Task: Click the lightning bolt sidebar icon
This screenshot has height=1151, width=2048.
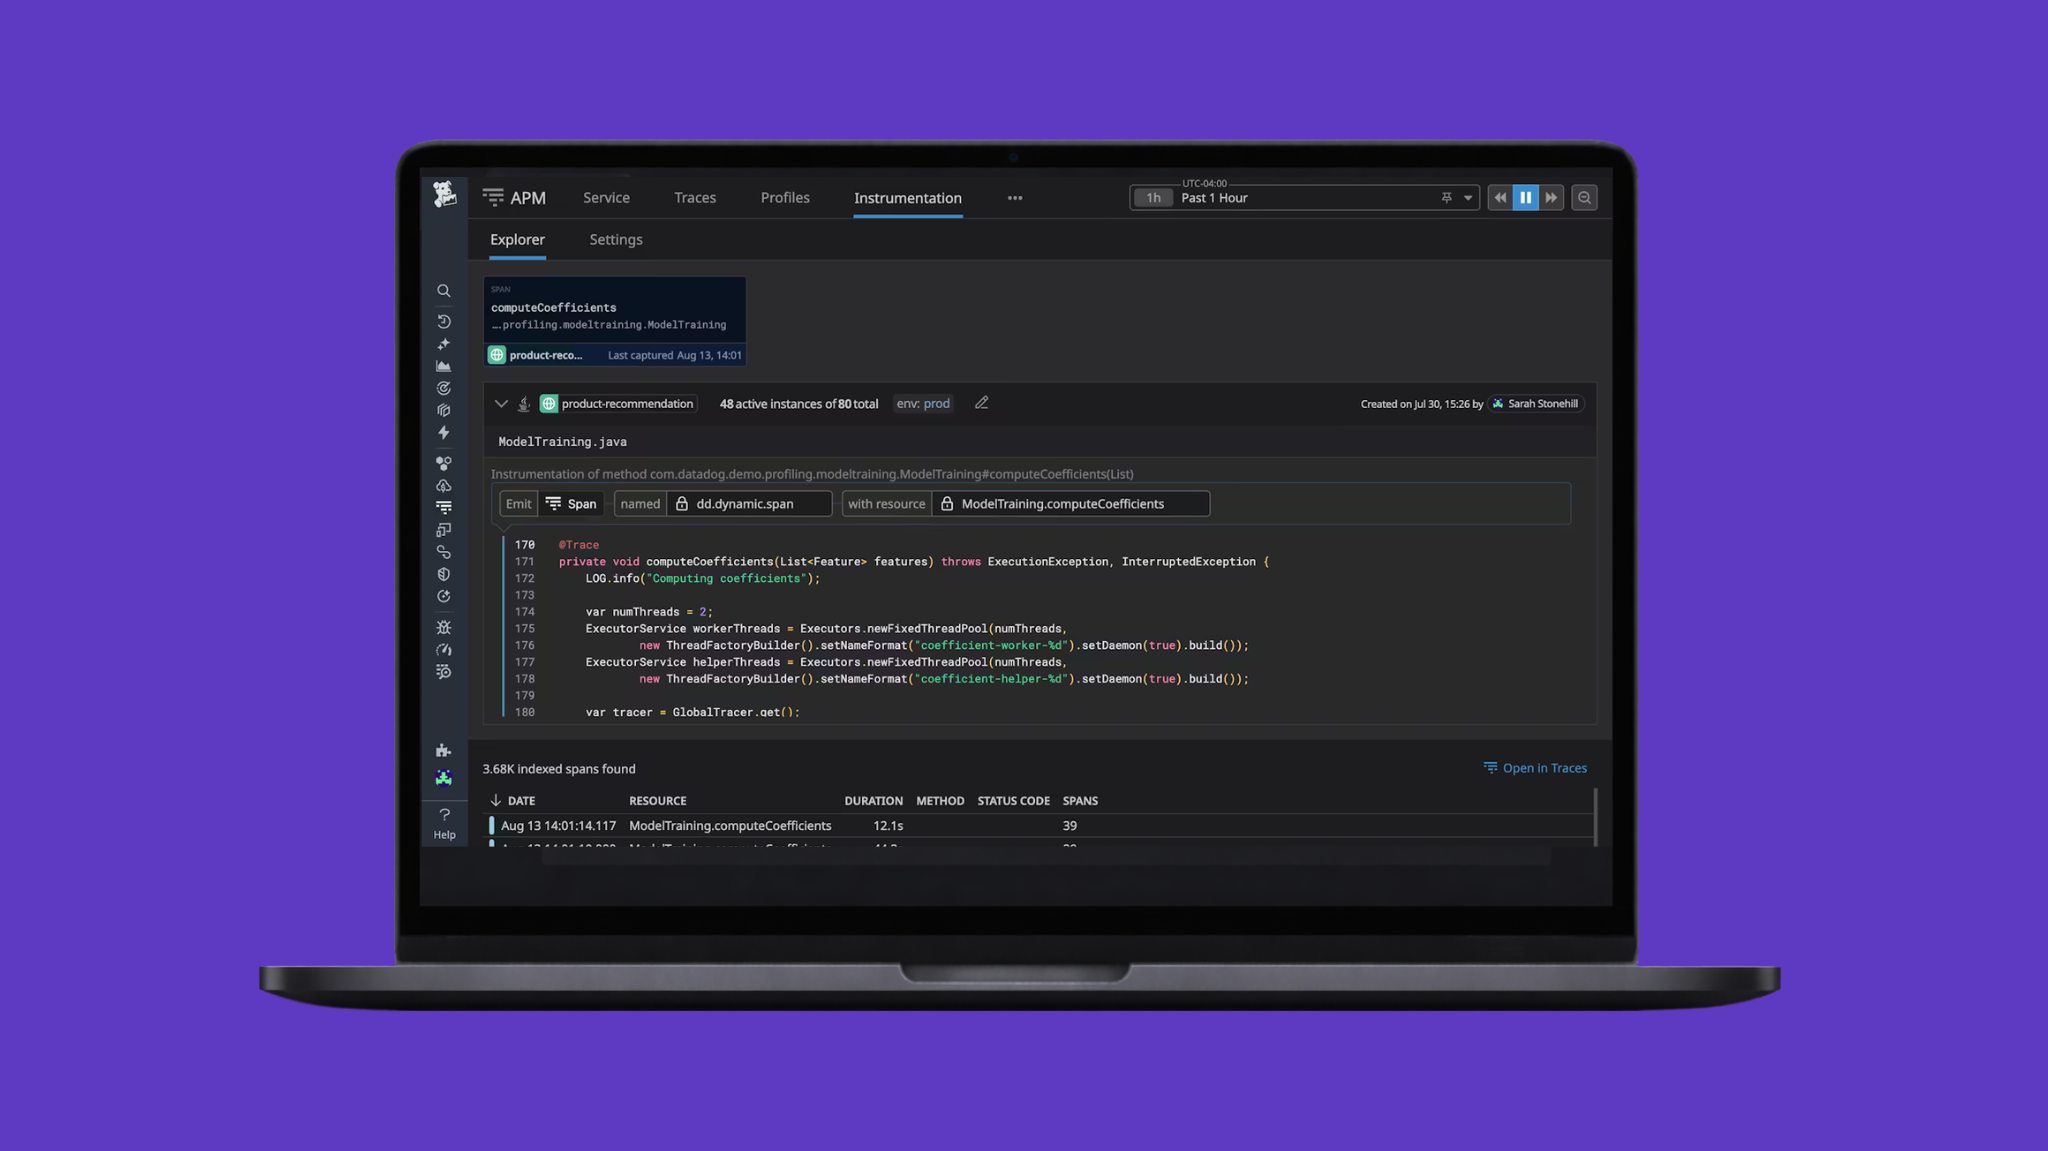Action: [444, 433]
